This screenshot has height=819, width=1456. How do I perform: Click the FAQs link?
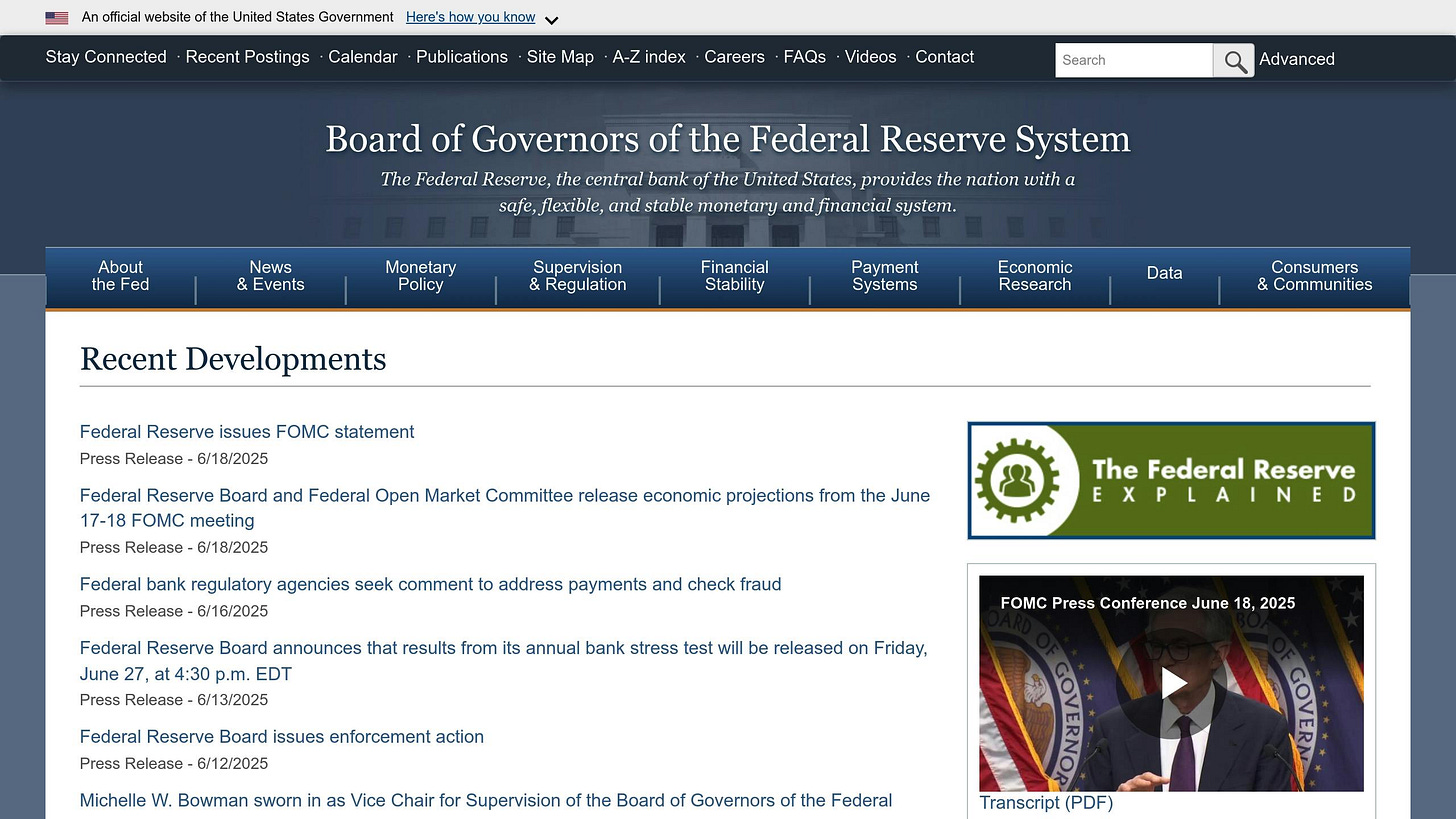(804, 57)
